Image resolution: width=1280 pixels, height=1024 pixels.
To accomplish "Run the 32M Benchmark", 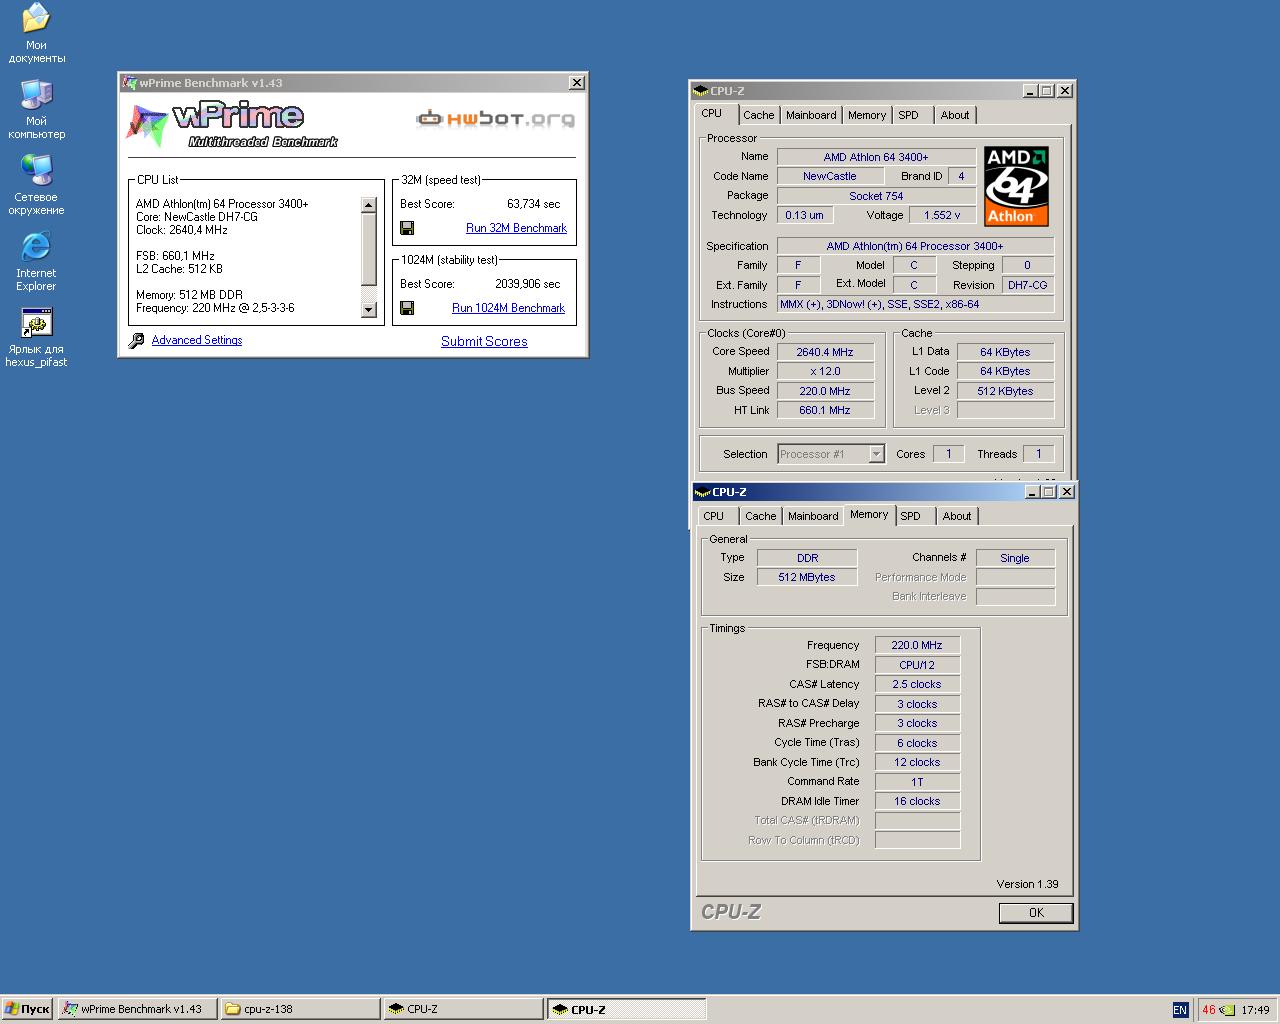I will point(516,228).
